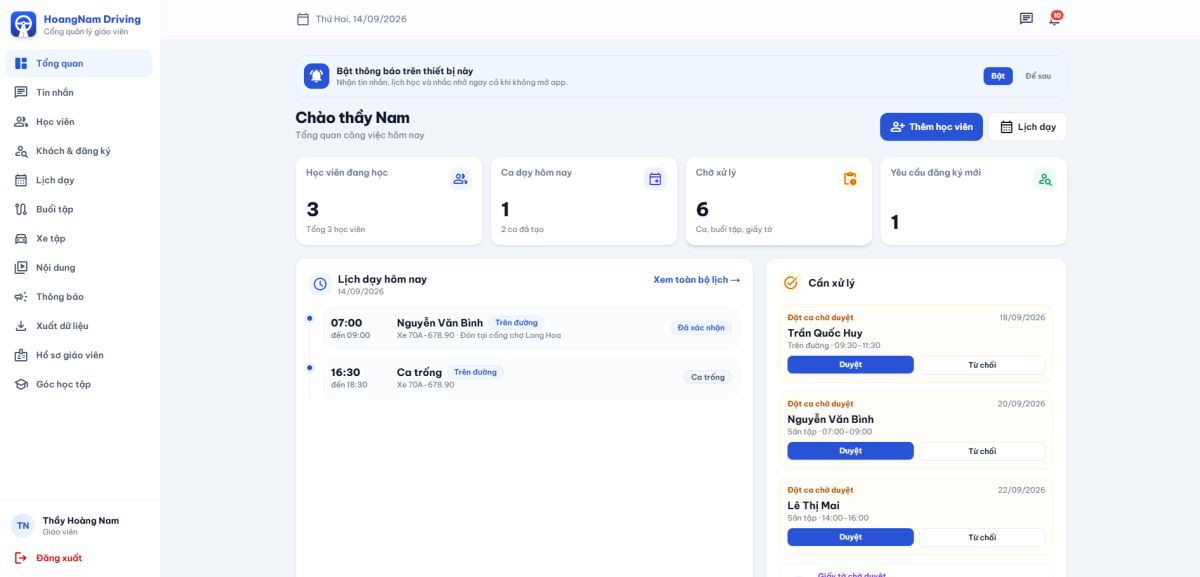The width and height of the screenshot is (1200, 577).
Task: Click the Đã xác nhận status badge
Action: 701,328
